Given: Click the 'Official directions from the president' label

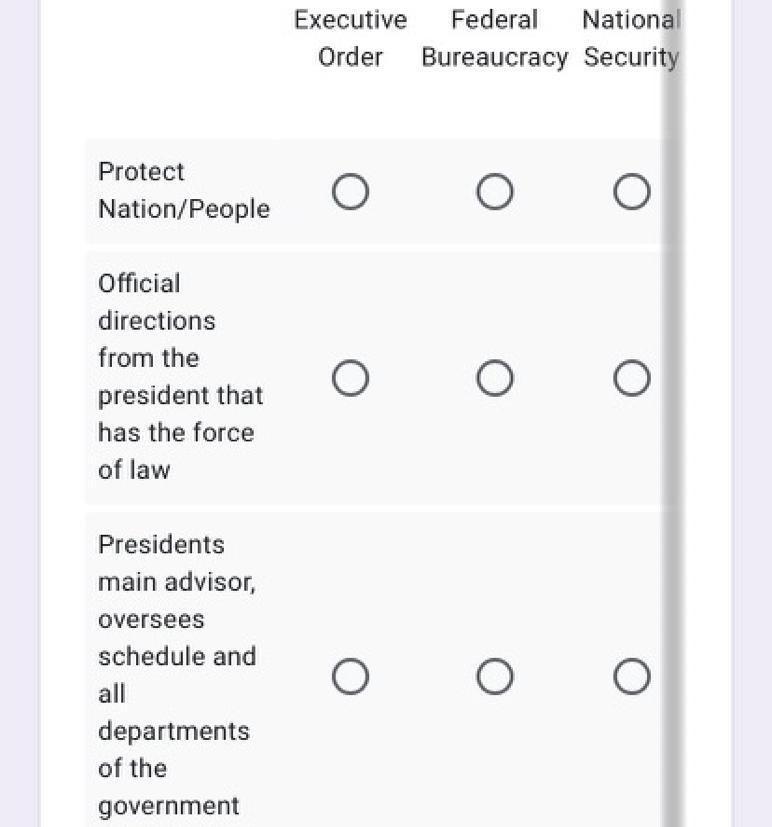Looking at the screenshot, I should click(180, 376).
